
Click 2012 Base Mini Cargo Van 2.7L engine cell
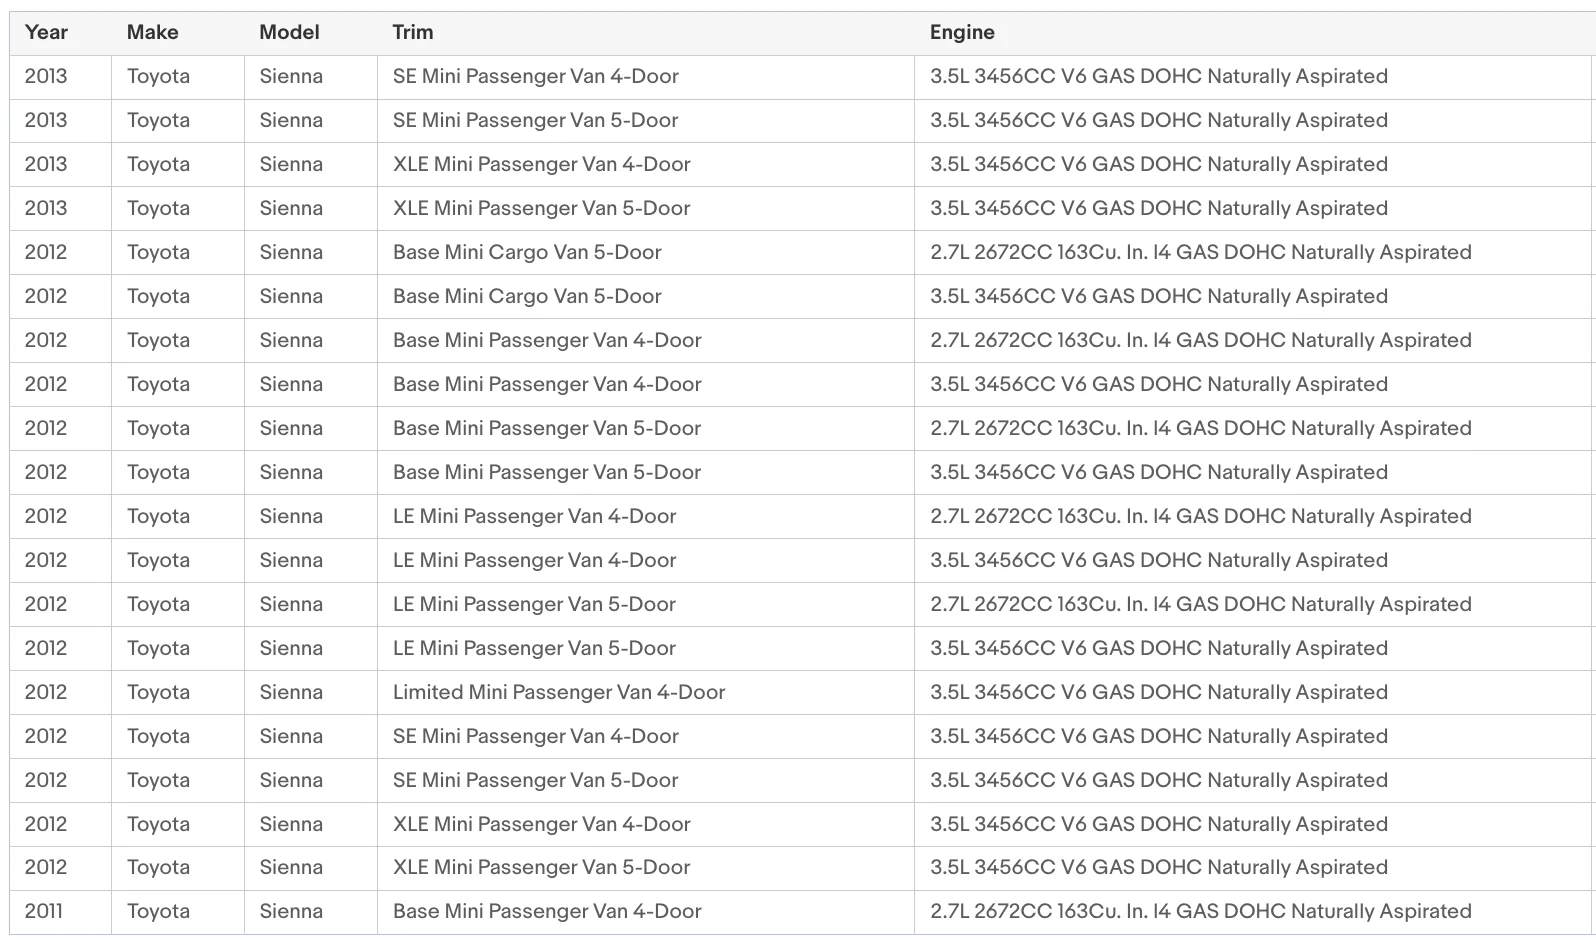pos(1200,252)
